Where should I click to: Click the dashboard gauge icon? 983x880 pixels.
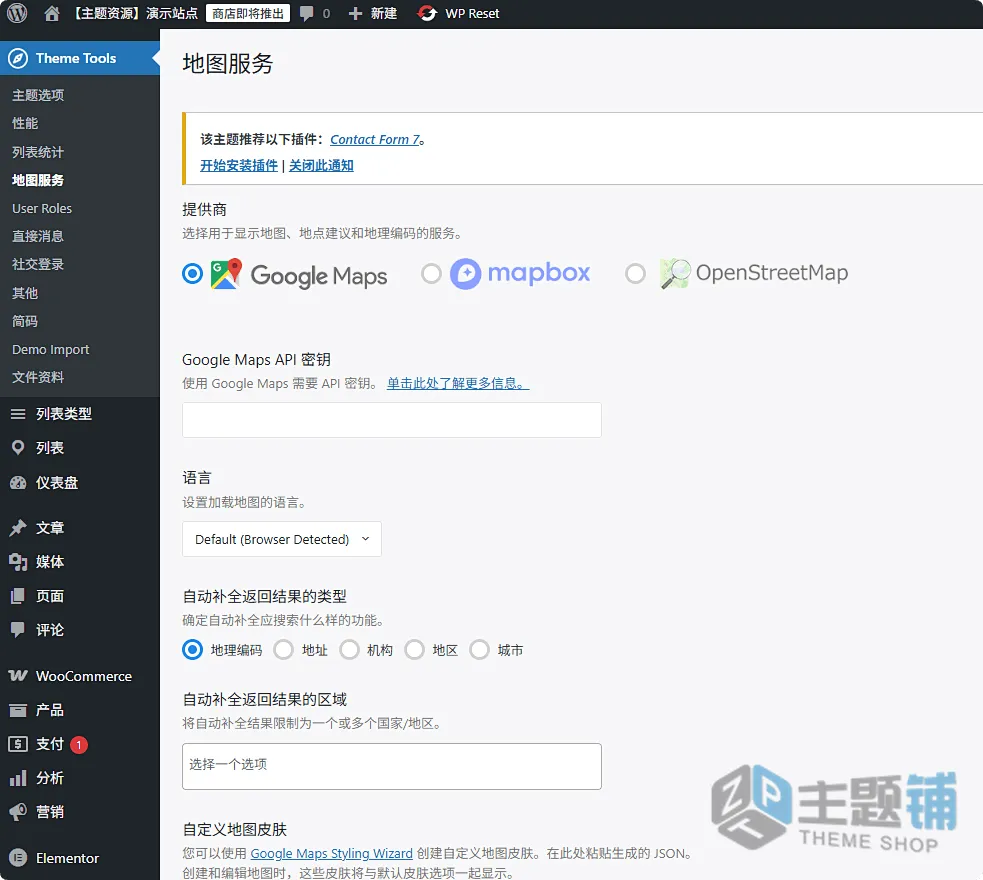(x=18, y=483)
